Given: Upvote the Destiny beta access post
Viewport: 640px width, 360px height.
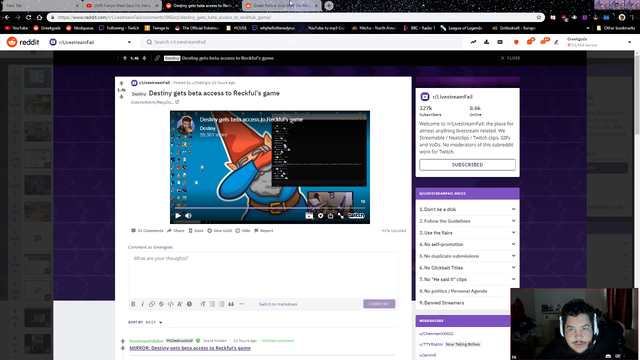Looking at the screenshot, I should click(x=121, y=83).
